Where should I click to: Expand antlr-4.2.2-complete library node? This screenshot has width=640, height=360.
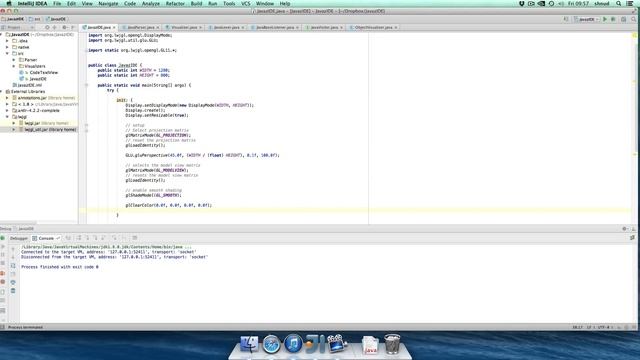click(7, 111)
